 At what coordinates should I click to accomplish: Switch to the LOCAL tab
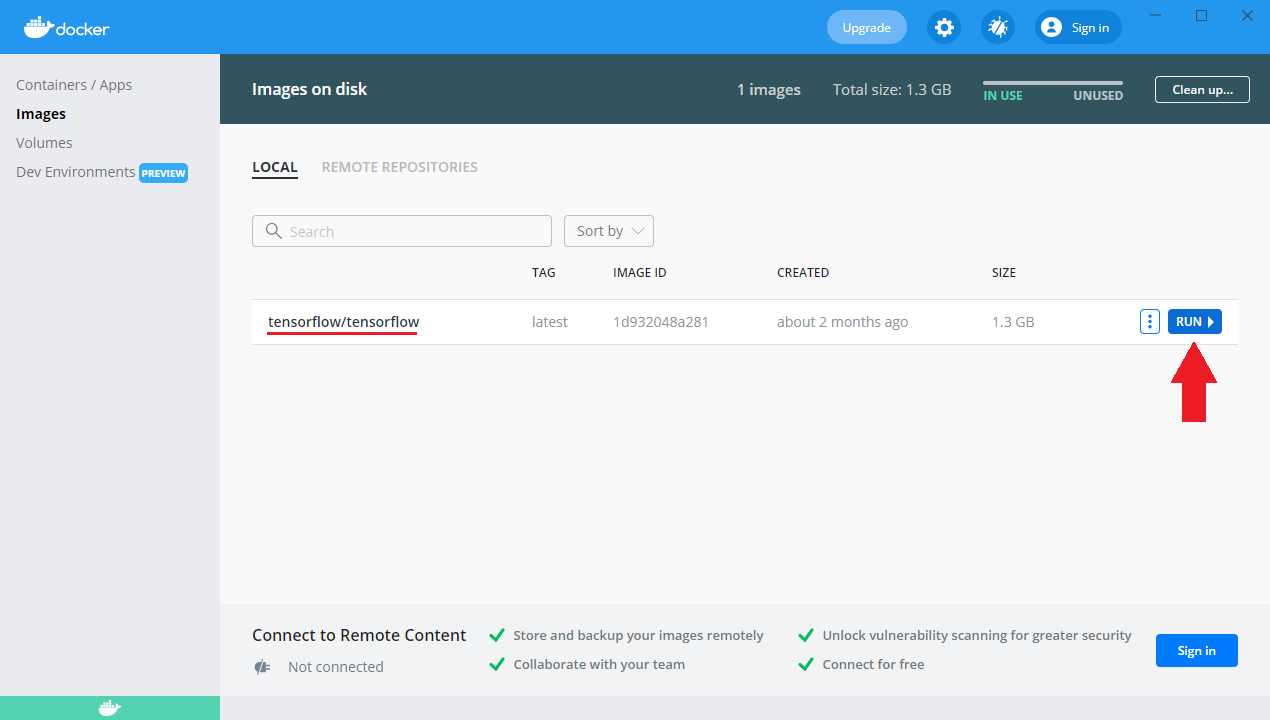(x=275, y=167)
